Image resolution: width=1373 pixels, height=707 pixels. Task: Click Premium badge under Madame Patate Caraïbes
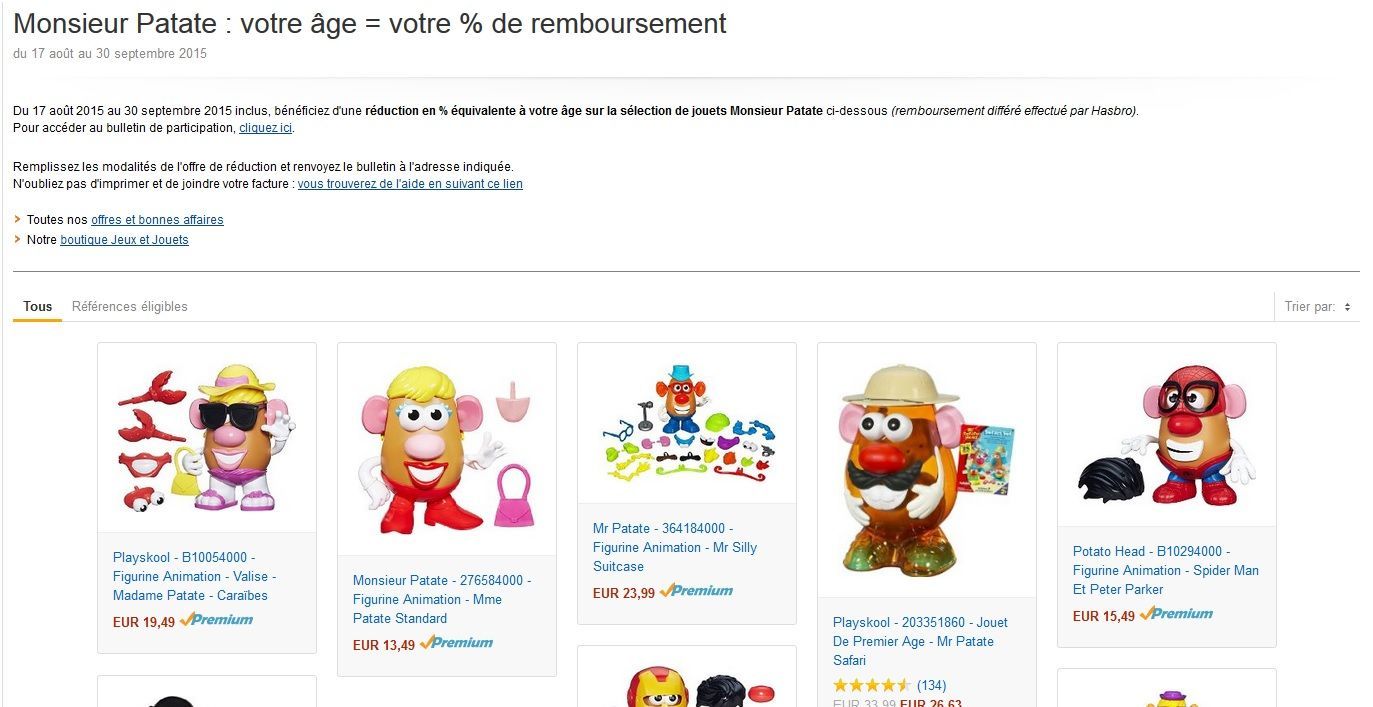(216, 620)
